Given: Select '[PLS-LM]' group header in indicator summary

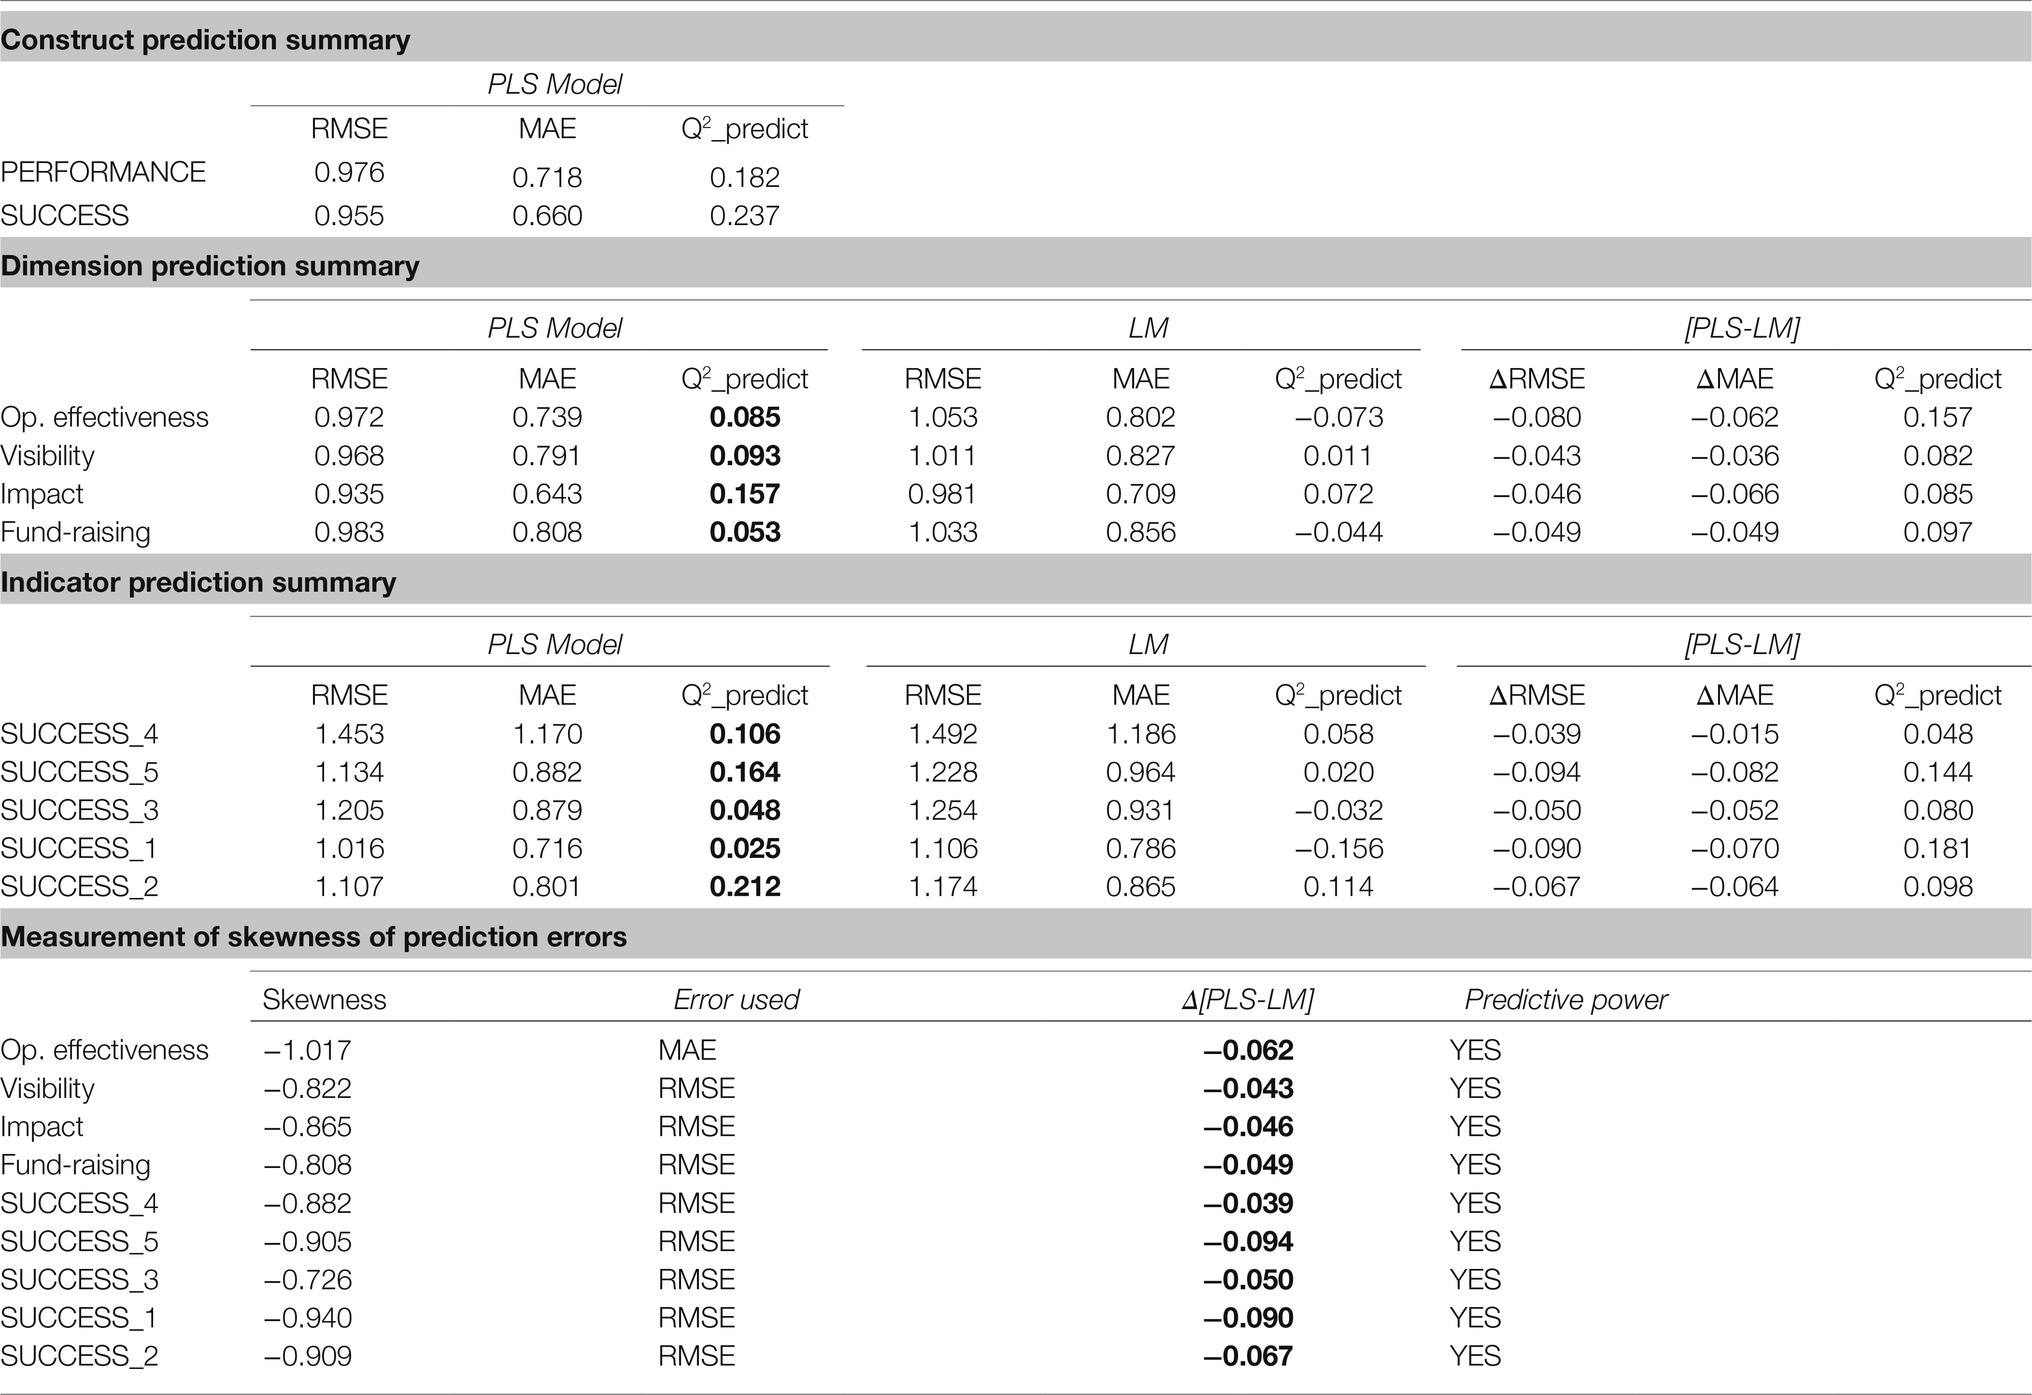Looking at the screenshot, I should [x=1742, y=645].
